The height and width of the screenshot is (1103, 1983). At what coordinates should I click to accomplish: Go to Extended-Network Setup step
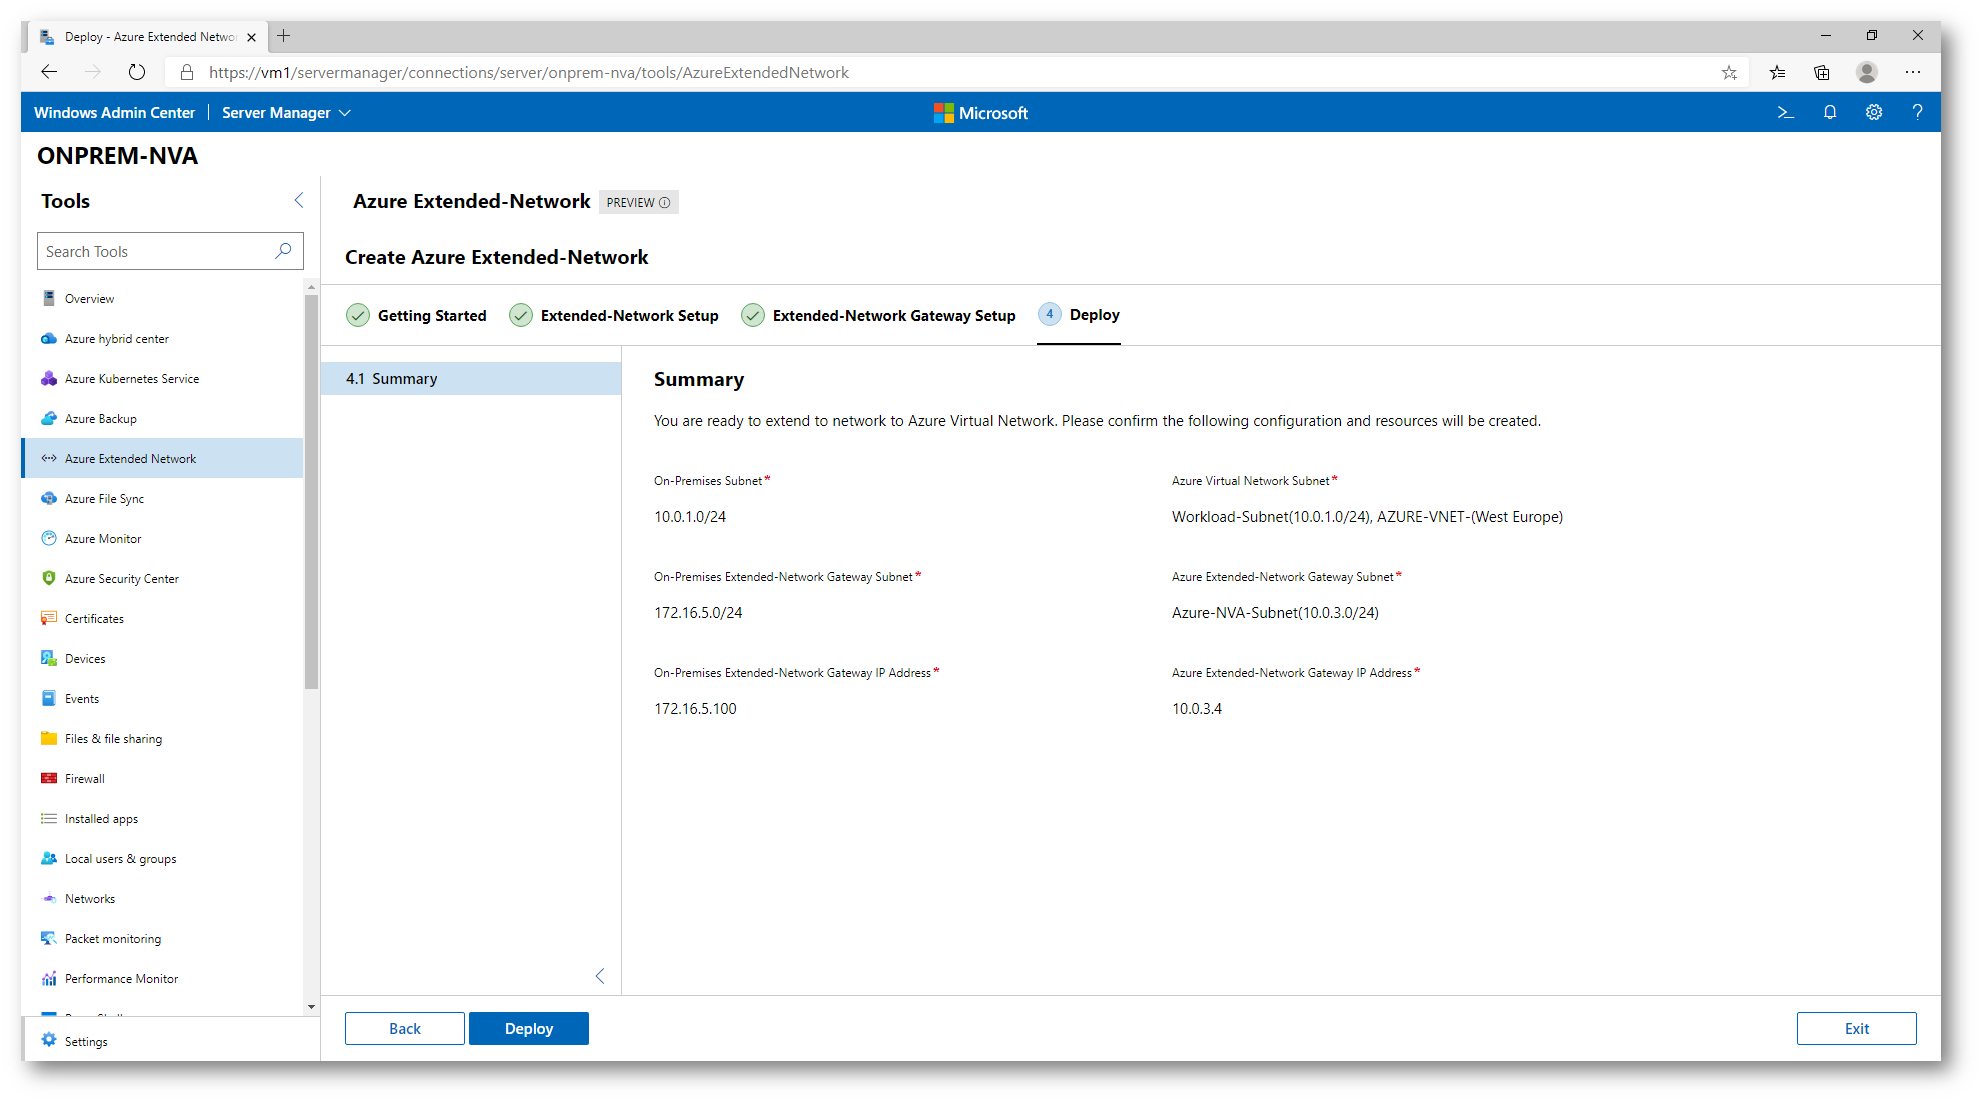[614, 316]
